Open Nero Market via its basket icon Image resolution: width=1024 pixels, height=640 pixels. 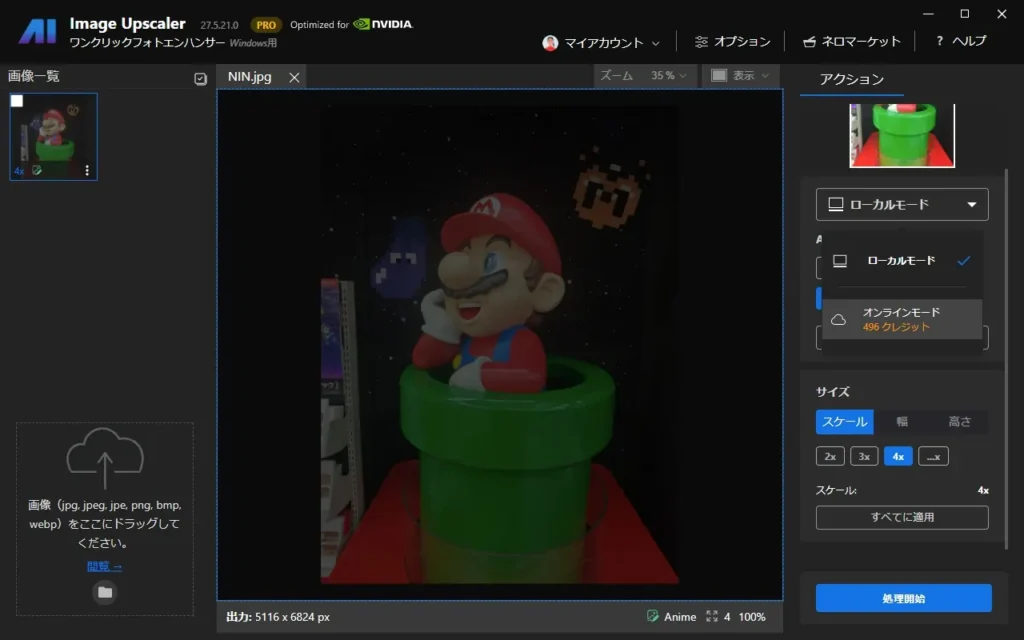point(810,42)
